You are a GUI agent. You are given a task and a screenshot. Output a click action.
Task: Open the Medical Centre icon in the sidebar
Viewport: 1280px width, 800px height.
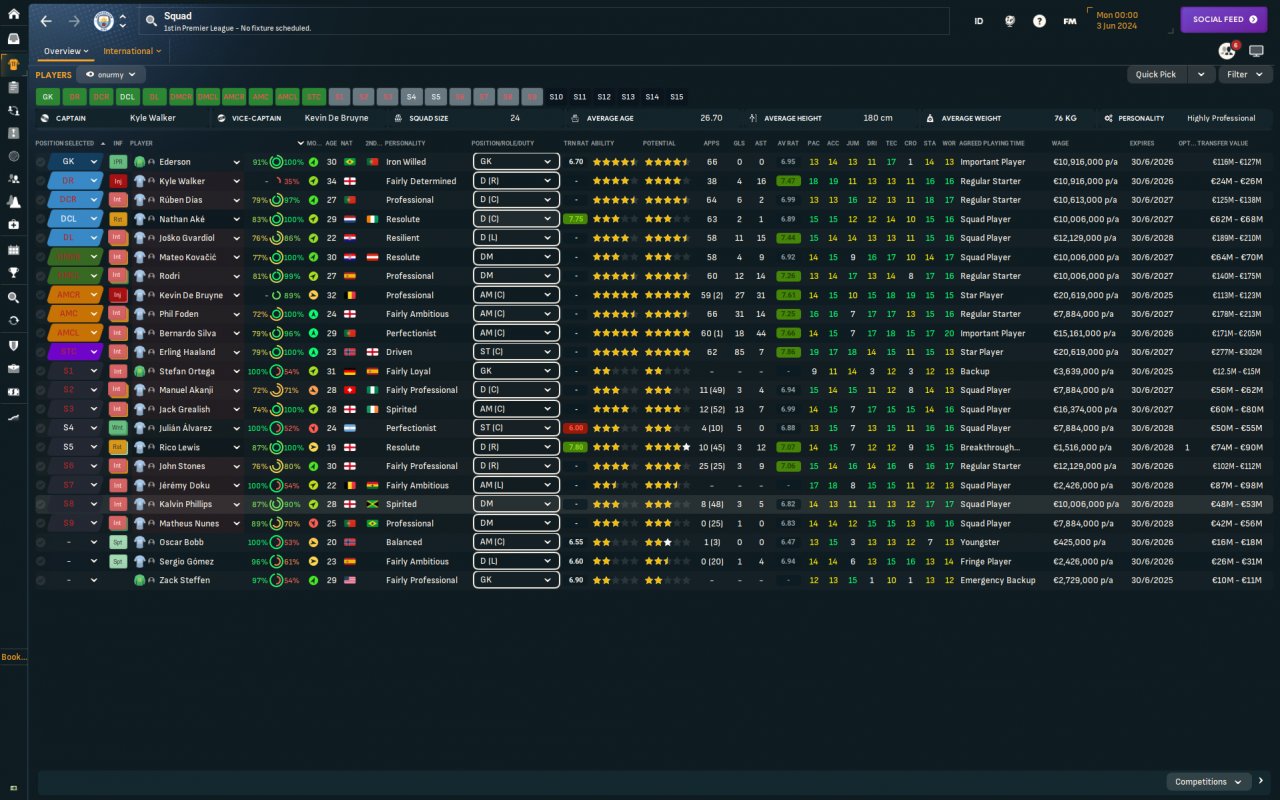[x=14, y=225]
